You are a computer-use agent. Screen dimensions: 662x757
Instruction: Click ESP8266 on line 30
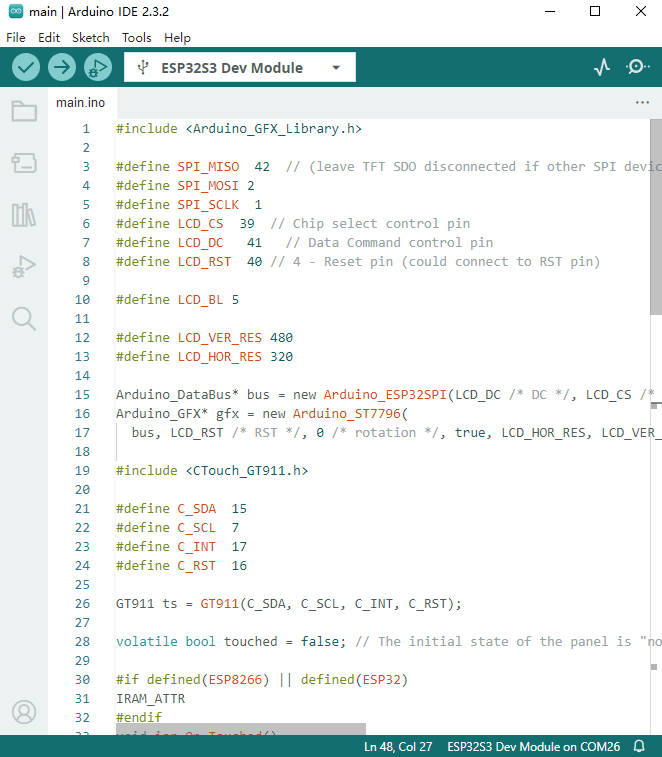[x=235, y=680]
